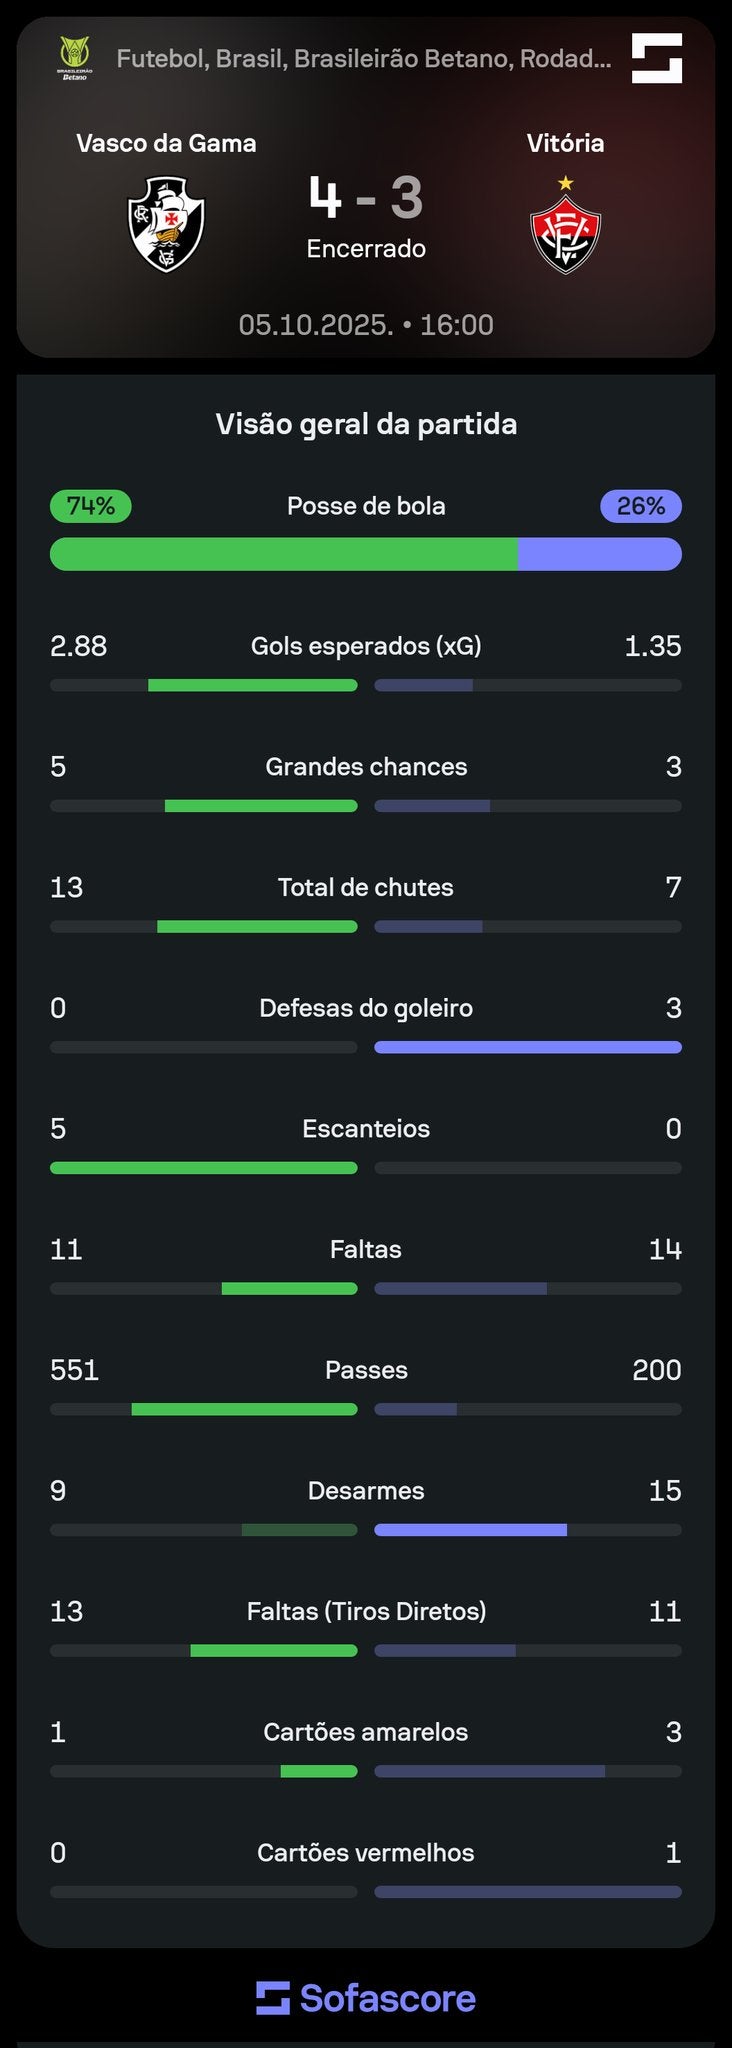Open the Vitória team name
Image resolution: width=732 pixels, height=2048 pixels.
click(565, 143)
